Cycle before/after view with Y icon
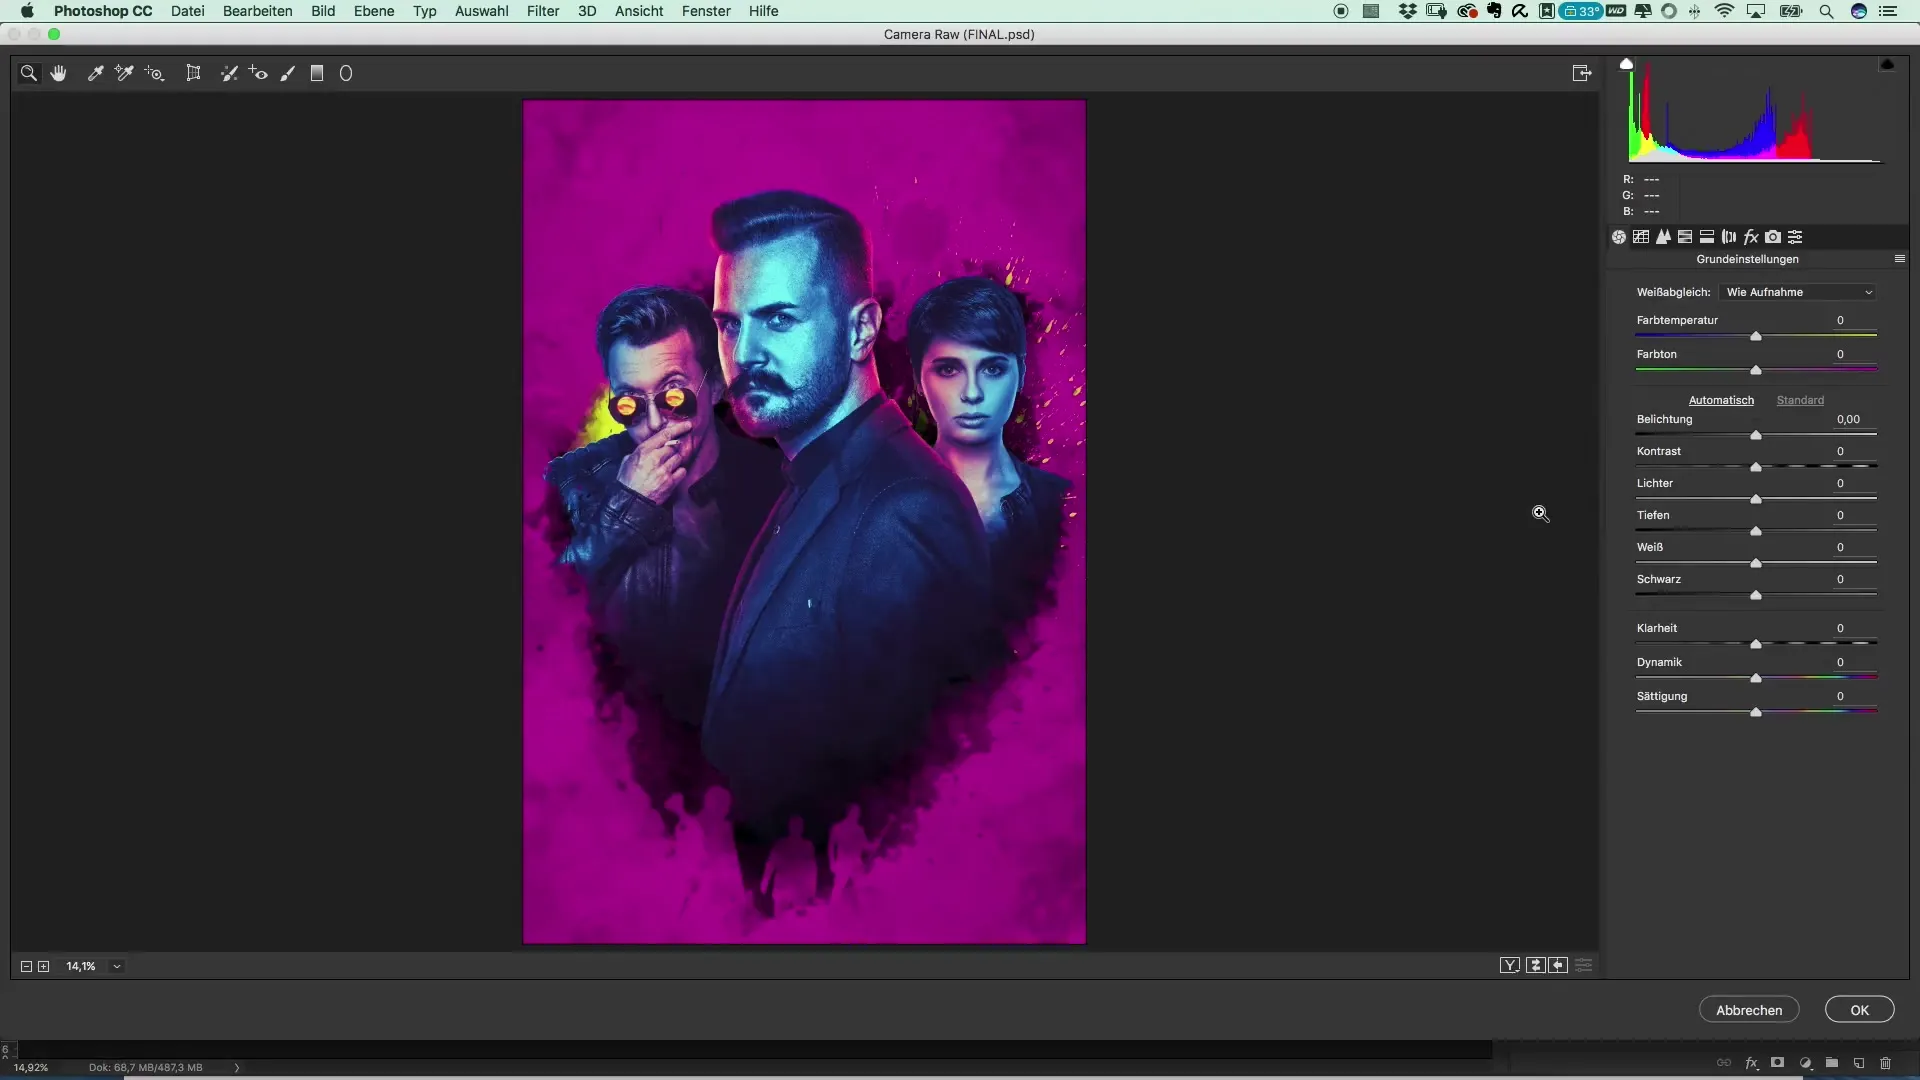Screen dimensions: 1920x1080 1510,965
